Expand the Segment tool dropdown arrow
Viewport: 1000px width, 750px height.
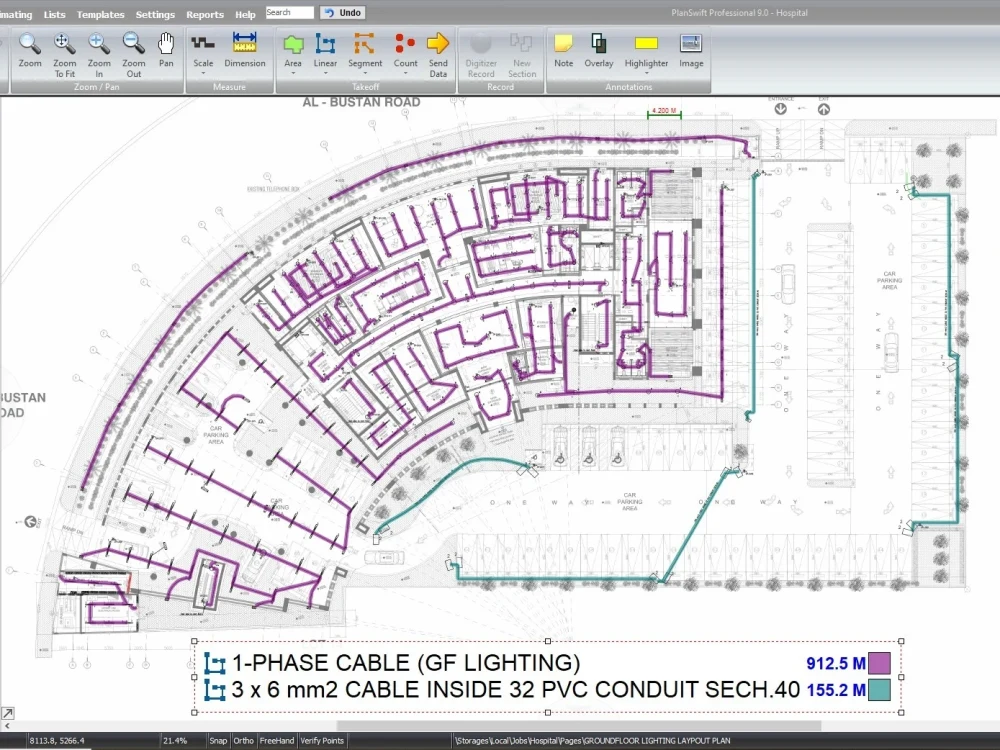(365, 73)
